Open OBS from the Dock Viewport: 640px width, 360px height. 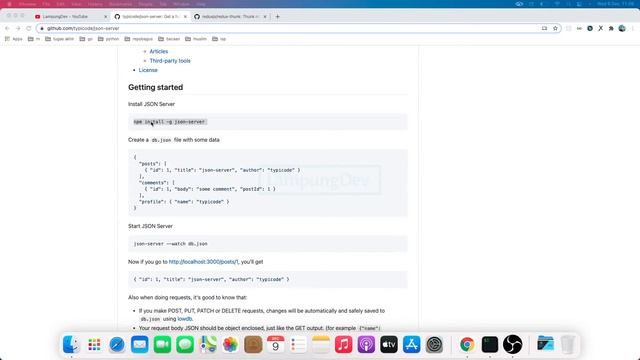pos(512,344)
